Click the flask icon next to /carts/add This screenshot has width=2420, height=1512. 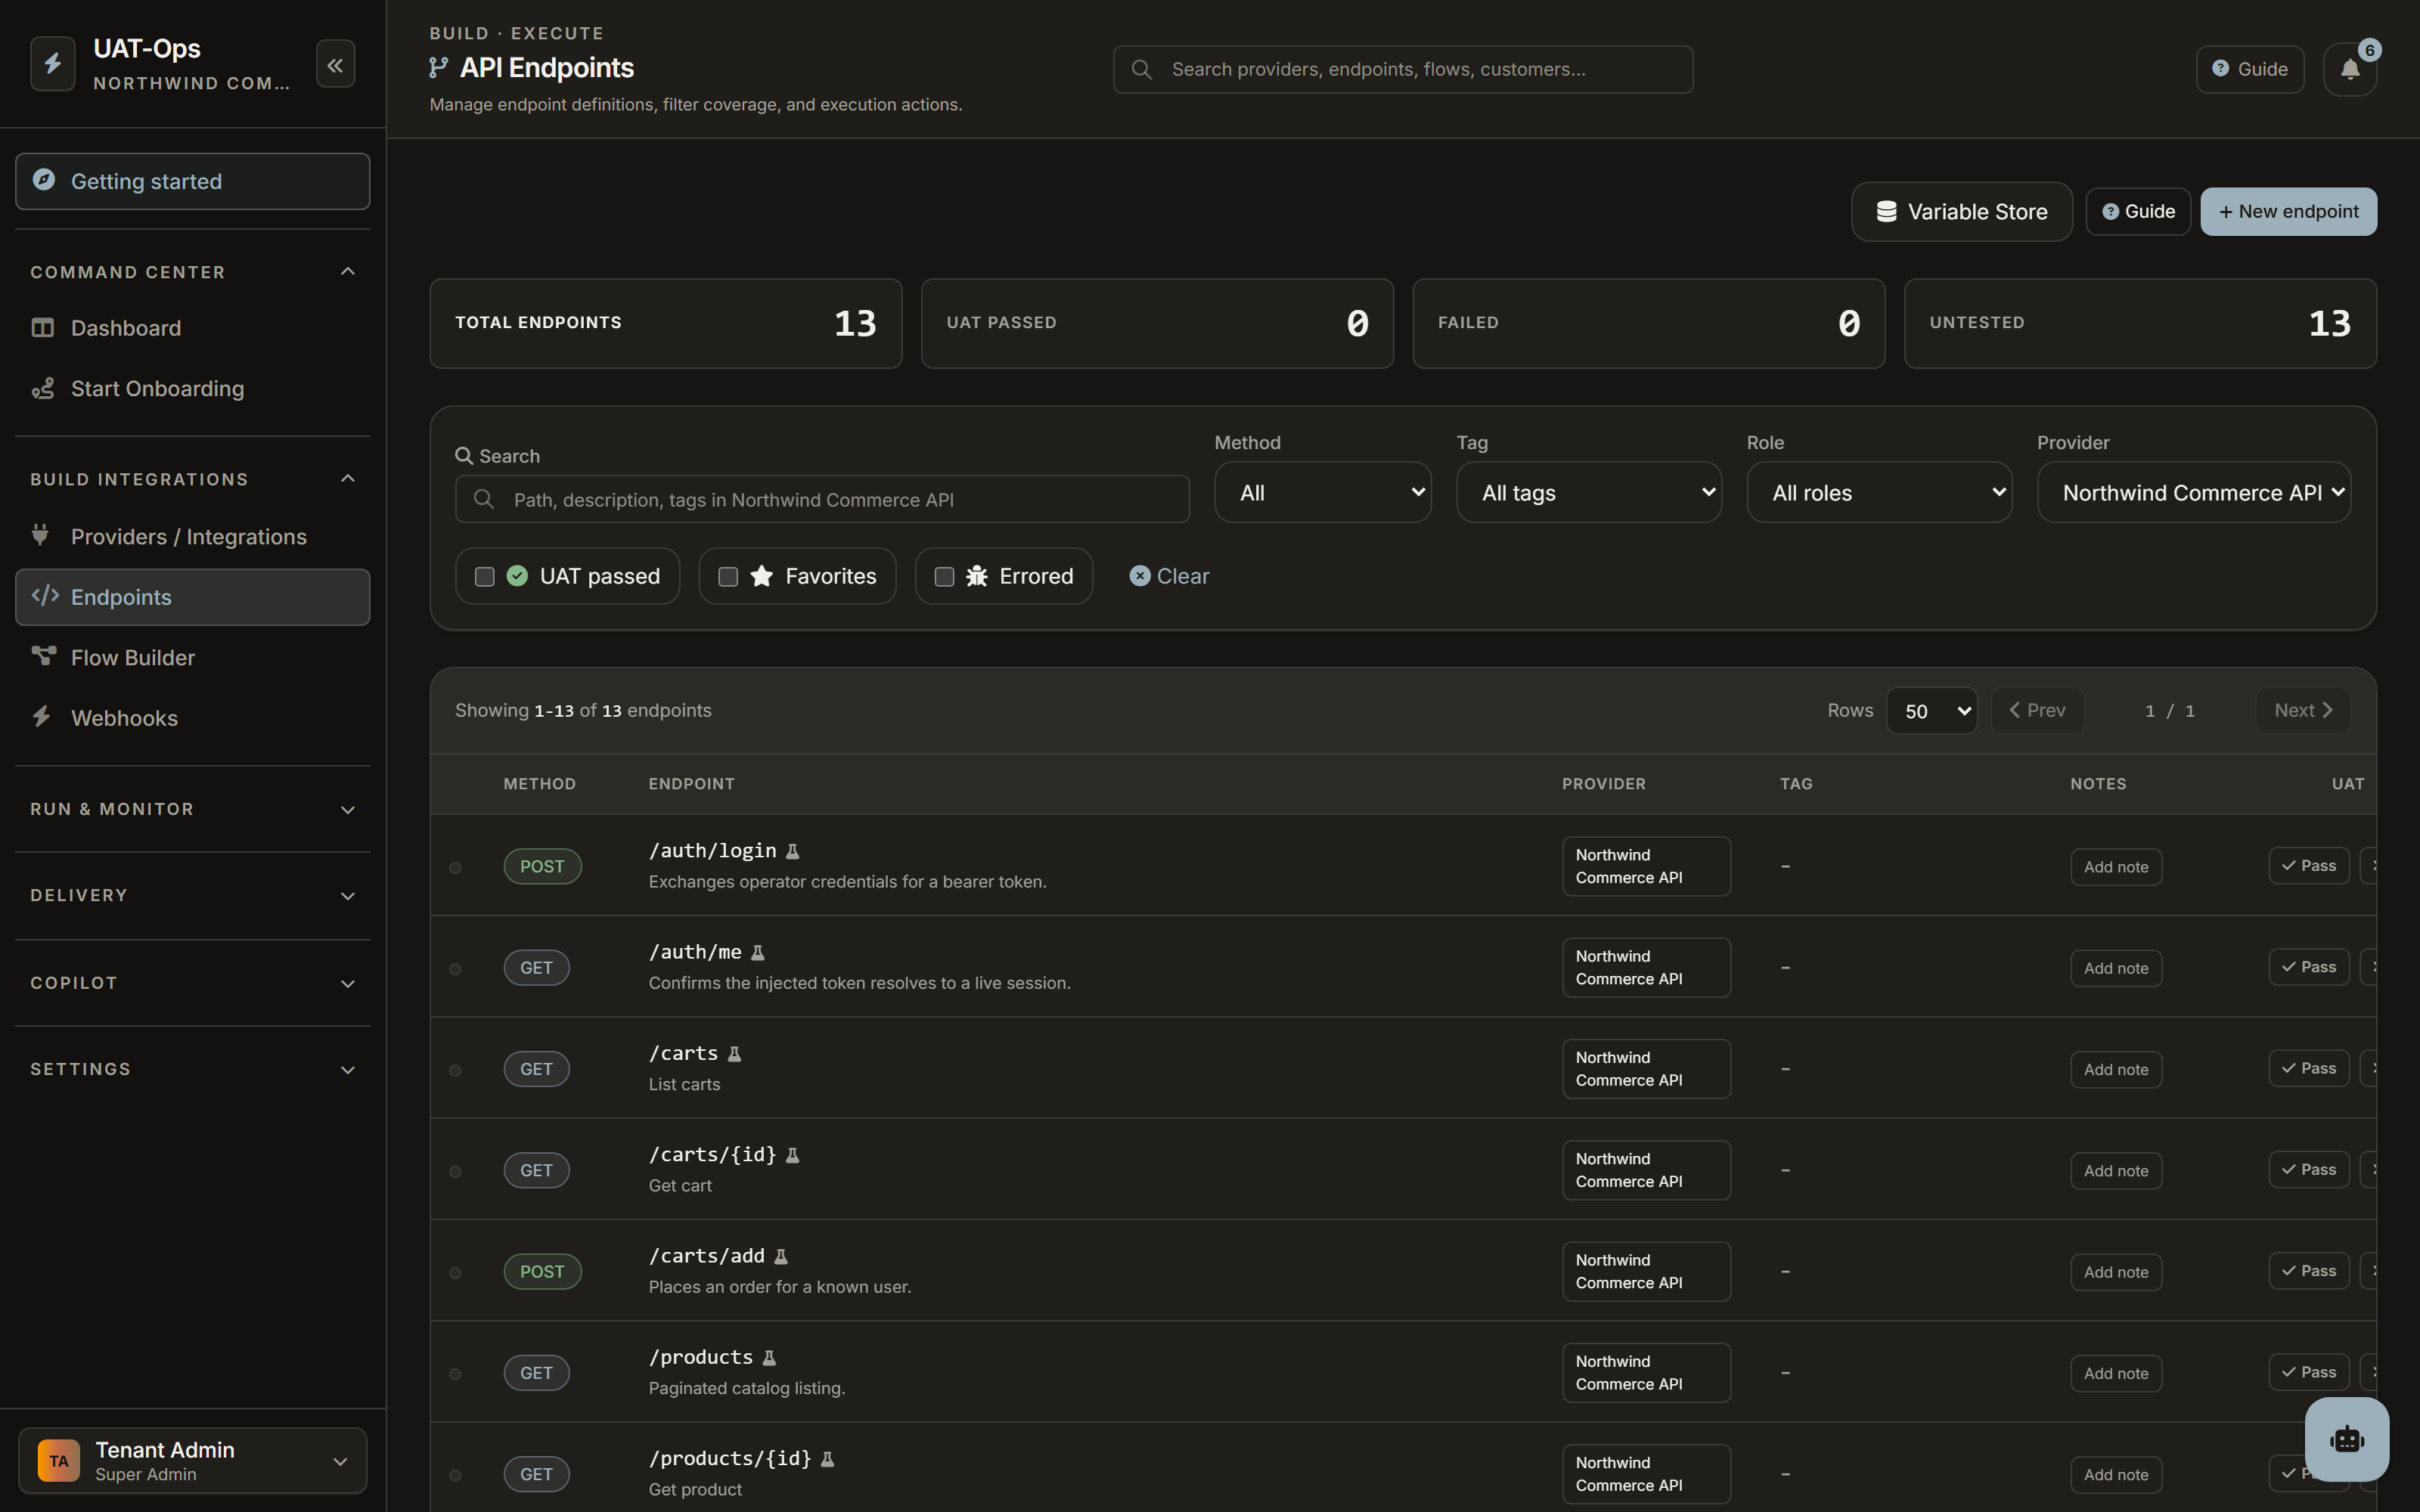(x=781, y=1256)
